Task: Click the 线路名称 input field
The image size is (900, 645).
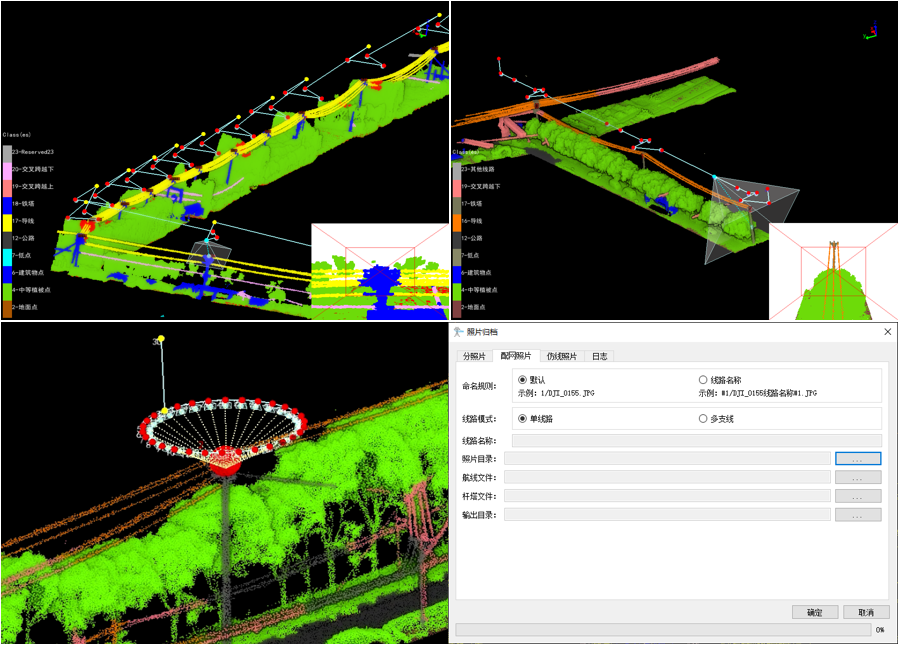Action: 697,441
